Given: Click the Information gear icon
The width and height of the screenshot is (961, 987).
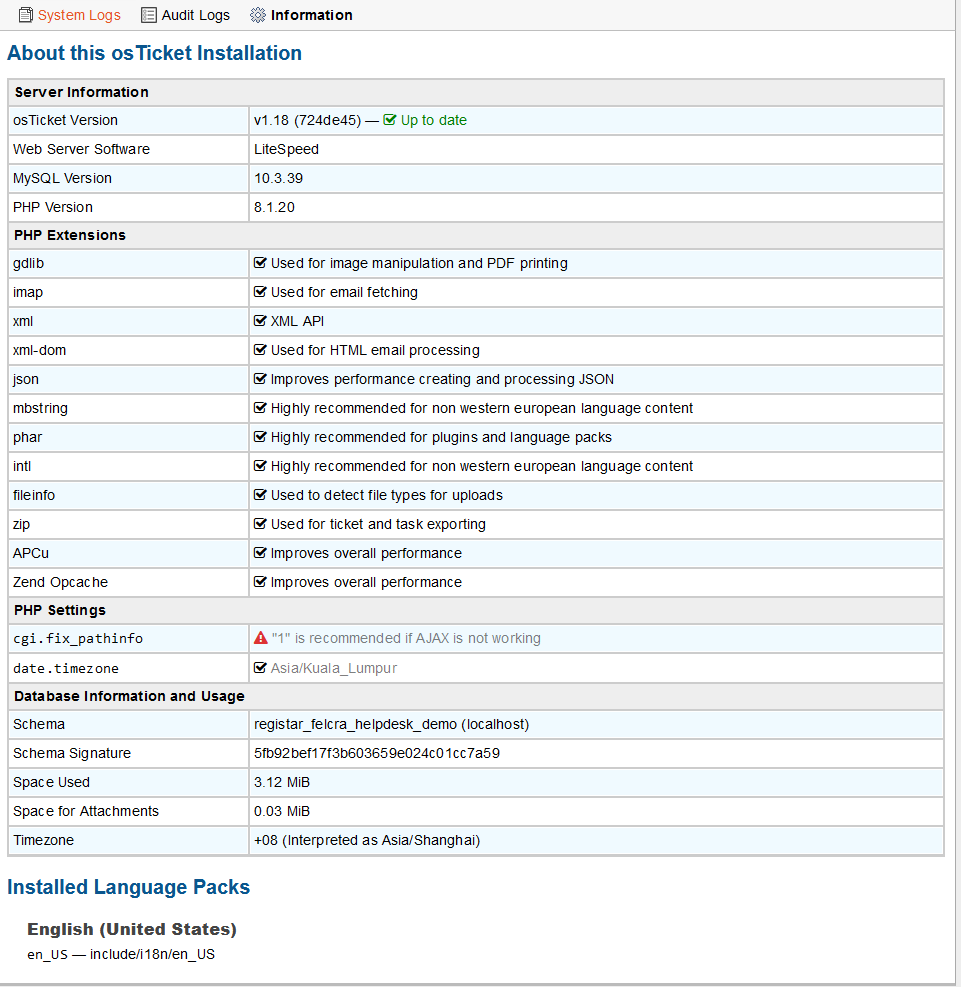Looking at the screenshot, I should tap(257, 15).
